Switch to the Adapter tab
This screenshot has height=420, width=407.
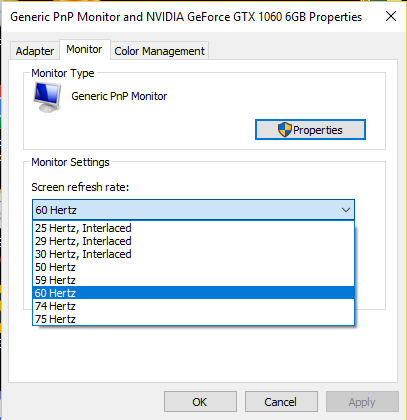click(x=35, y=51)
